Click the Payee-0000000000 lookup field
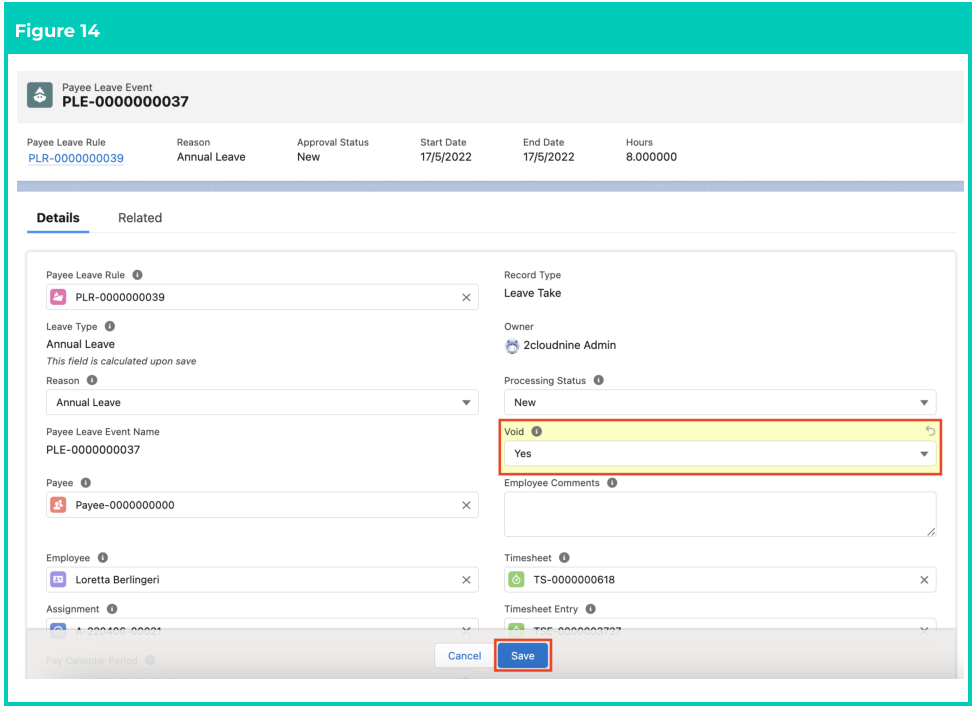This screenshot has width=976, height=708. click(262, 505)
